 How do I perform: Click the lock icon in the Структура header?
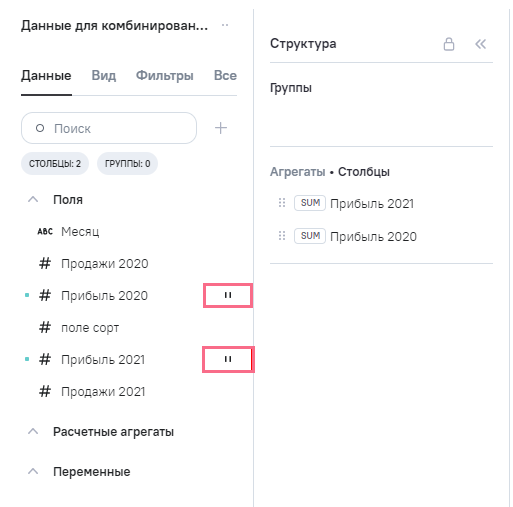click(x=449, y=44)
